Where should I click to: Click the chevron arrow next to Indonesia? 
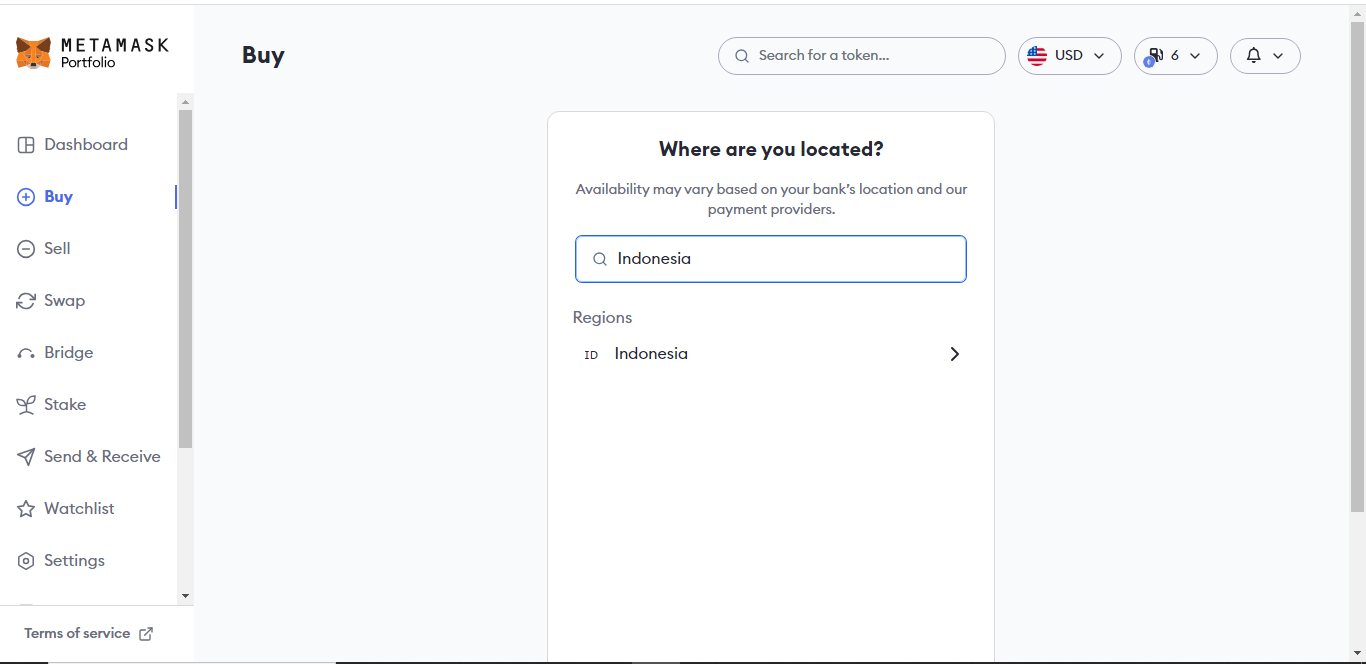pyautogui.click(x=954, y=354)
